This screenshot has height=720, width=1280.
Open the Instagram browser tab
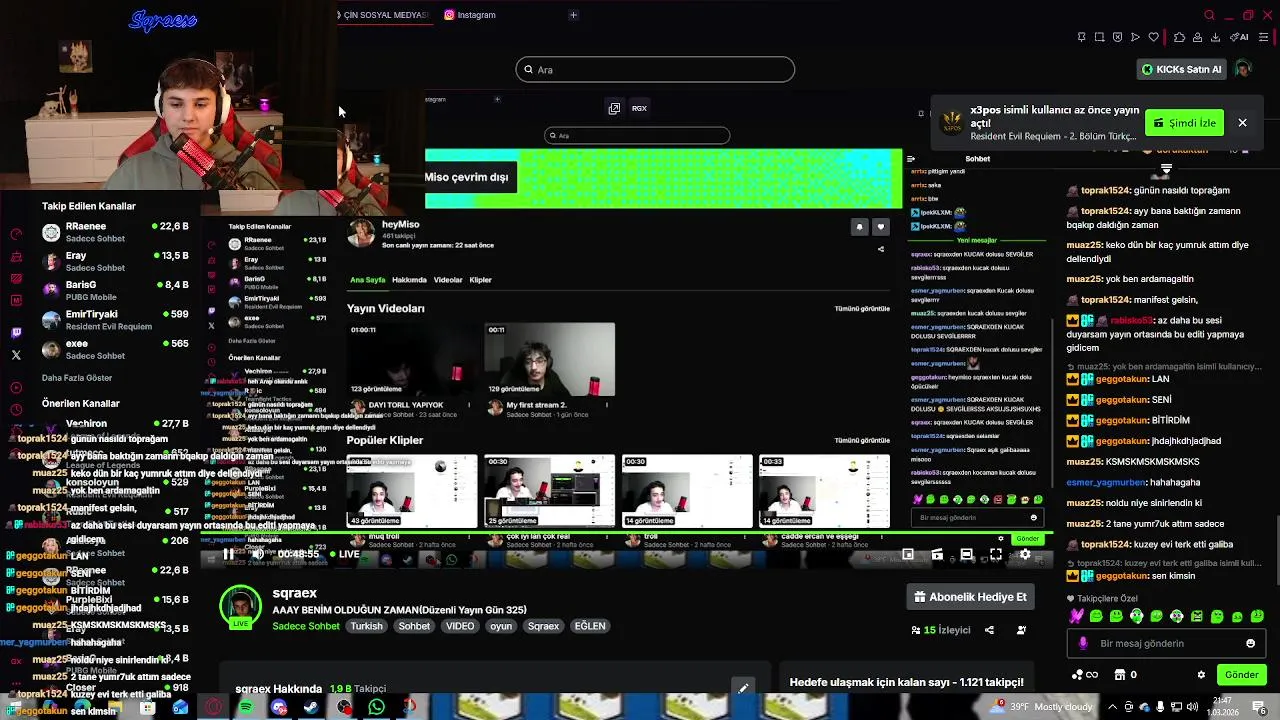pyautogui.click(x=470, y=15)
